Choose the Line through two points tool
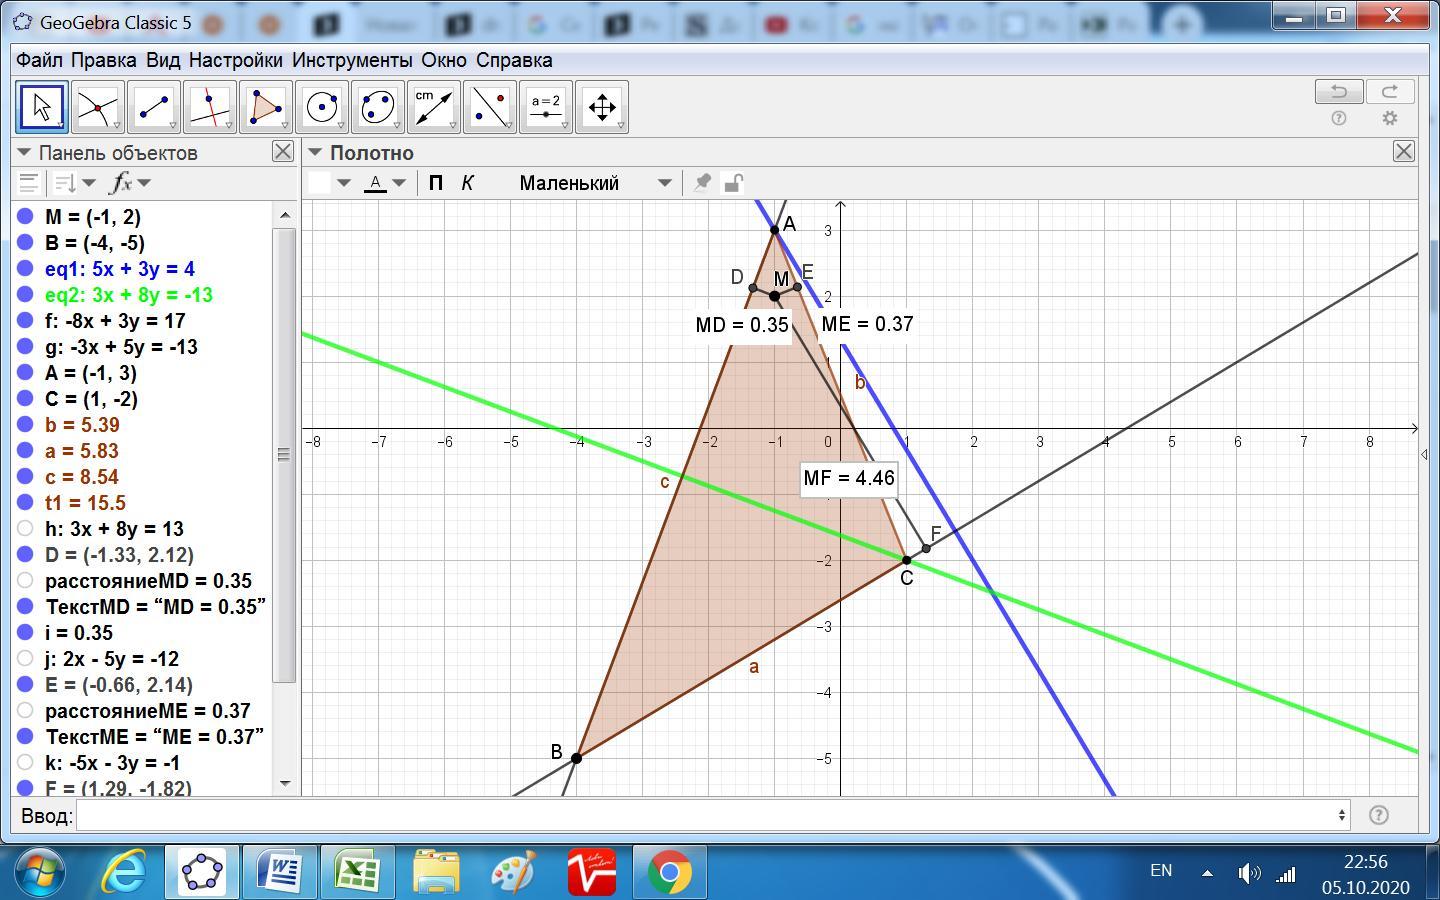The height and width of the screenshot is (900, 1440). (153, 107)
